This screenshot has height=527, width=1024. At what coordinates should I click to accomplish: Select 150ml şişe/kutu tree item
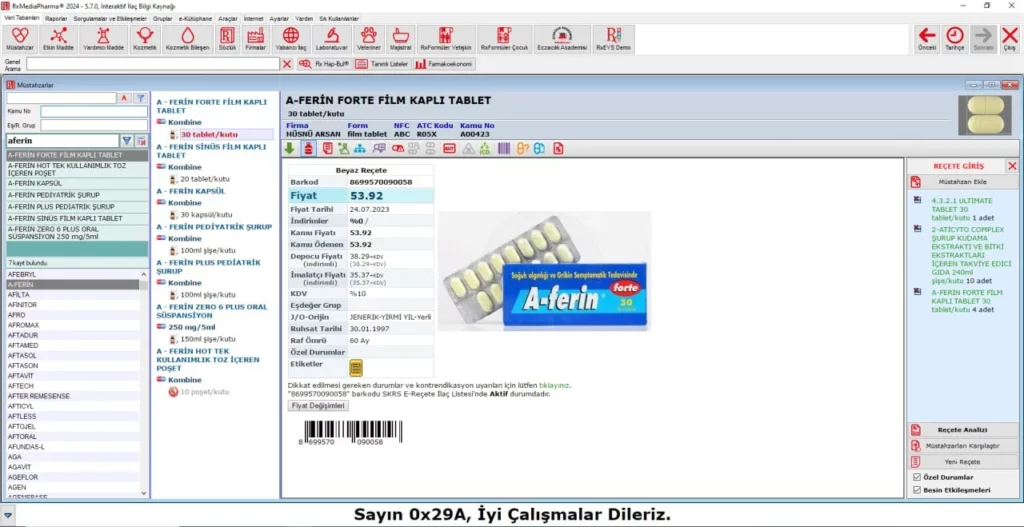point(208,339)
